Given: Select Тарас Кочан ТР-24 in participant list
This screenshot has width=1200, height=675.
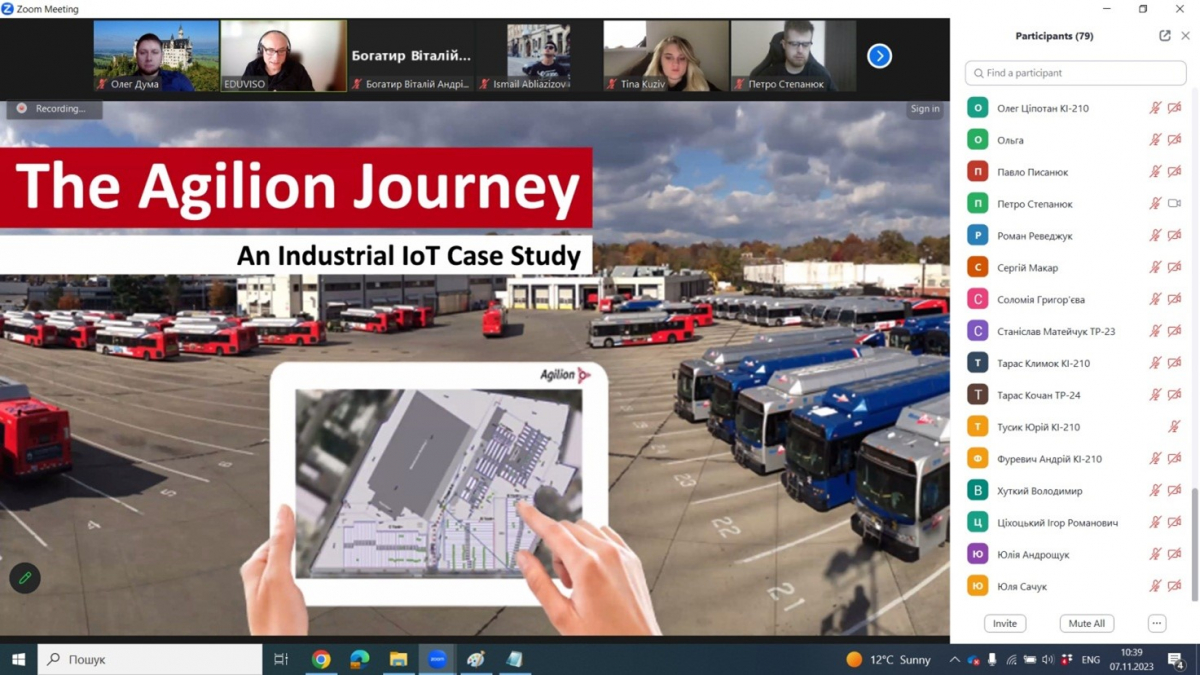Looking at the screenshot, I should 1038,395.
